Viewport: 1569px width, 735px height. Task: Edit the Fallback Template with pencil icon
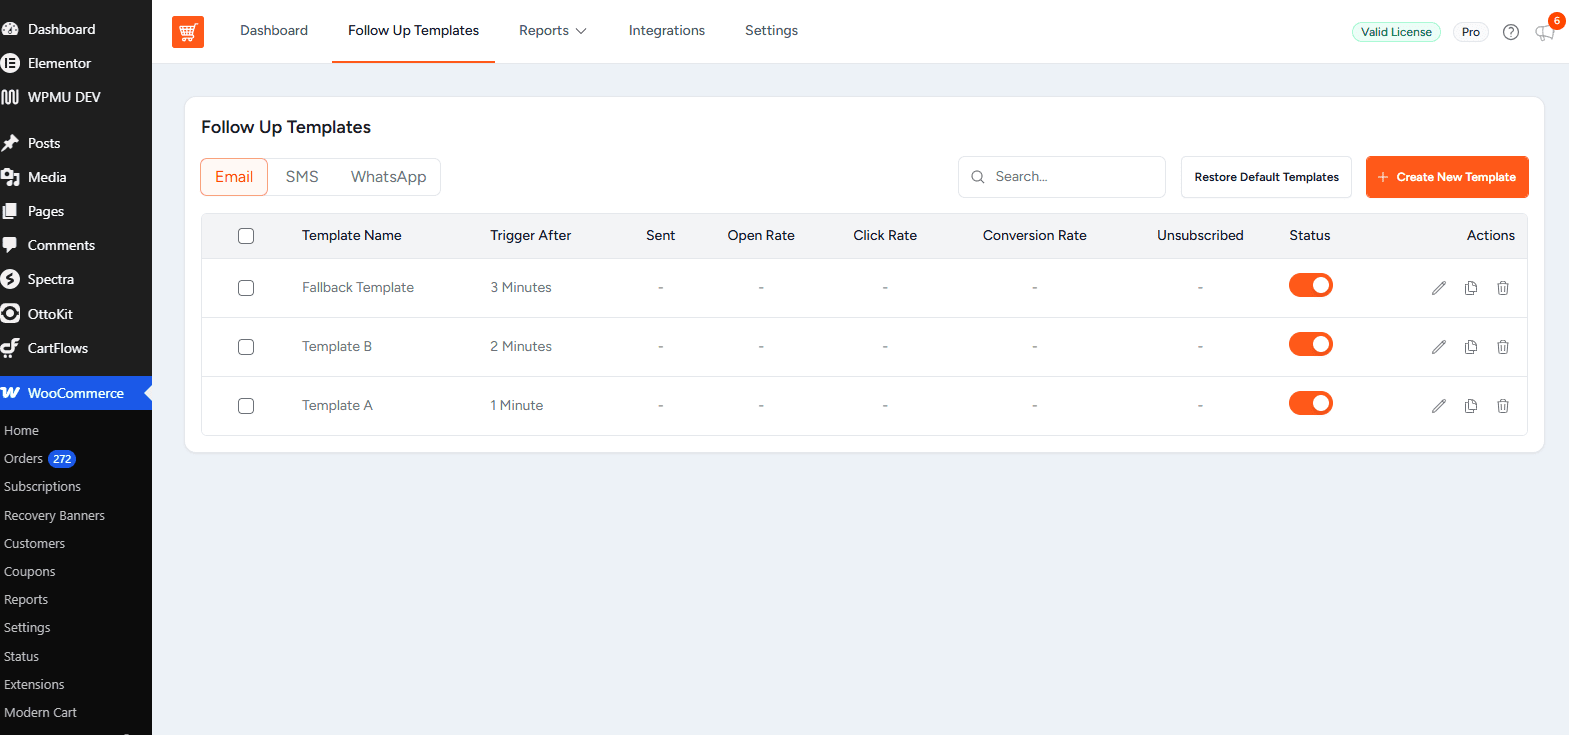[1439, 288]
